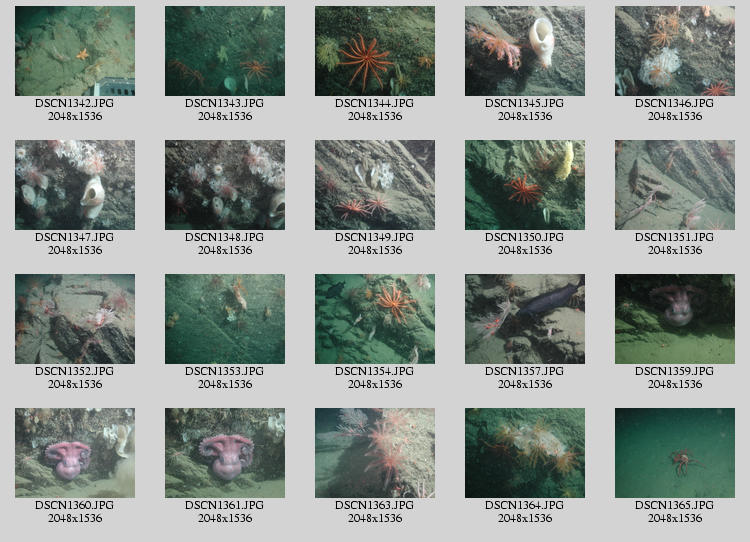This screenshot has width=750, height=542.
Task: Click the filename text DSCN1351.JPG
Action: tap(674, 237)
